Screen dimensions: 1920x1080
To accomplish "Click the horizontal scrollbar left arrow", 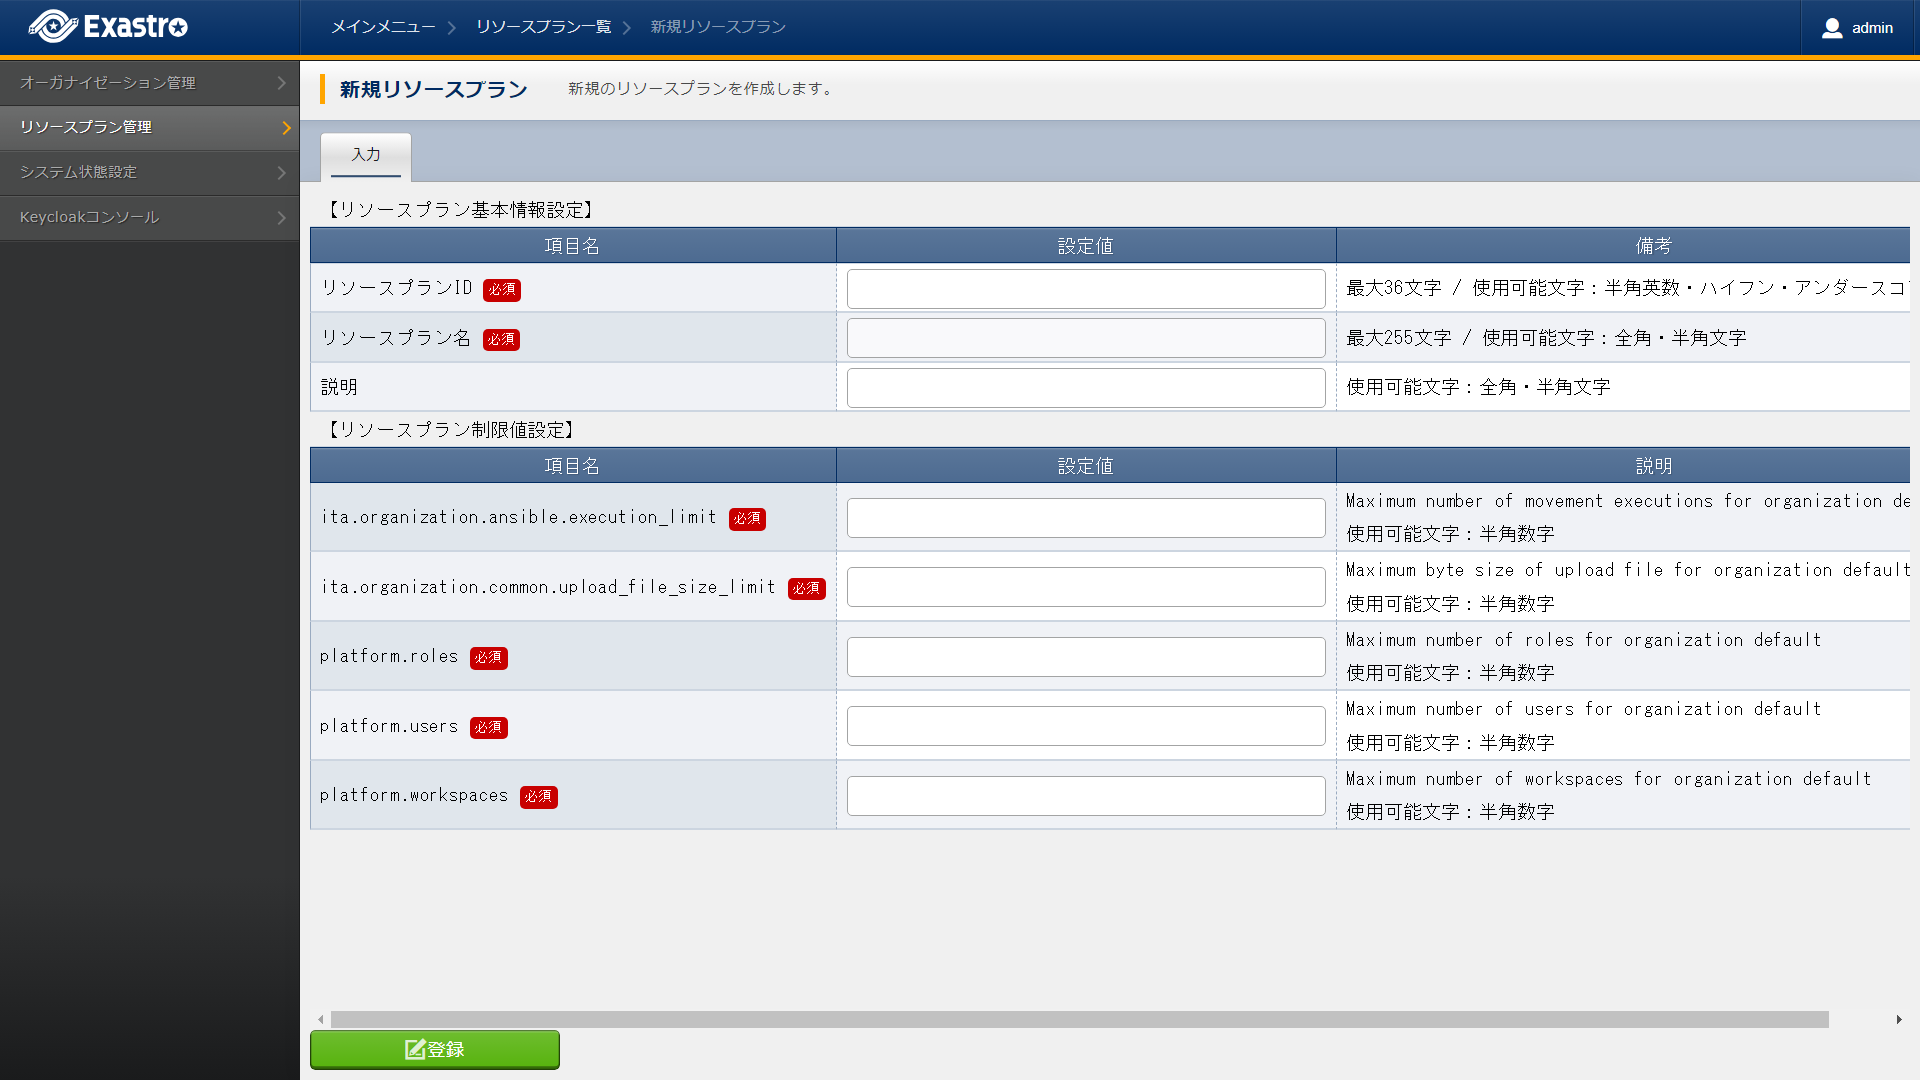I will click(x=321, y=1019).
